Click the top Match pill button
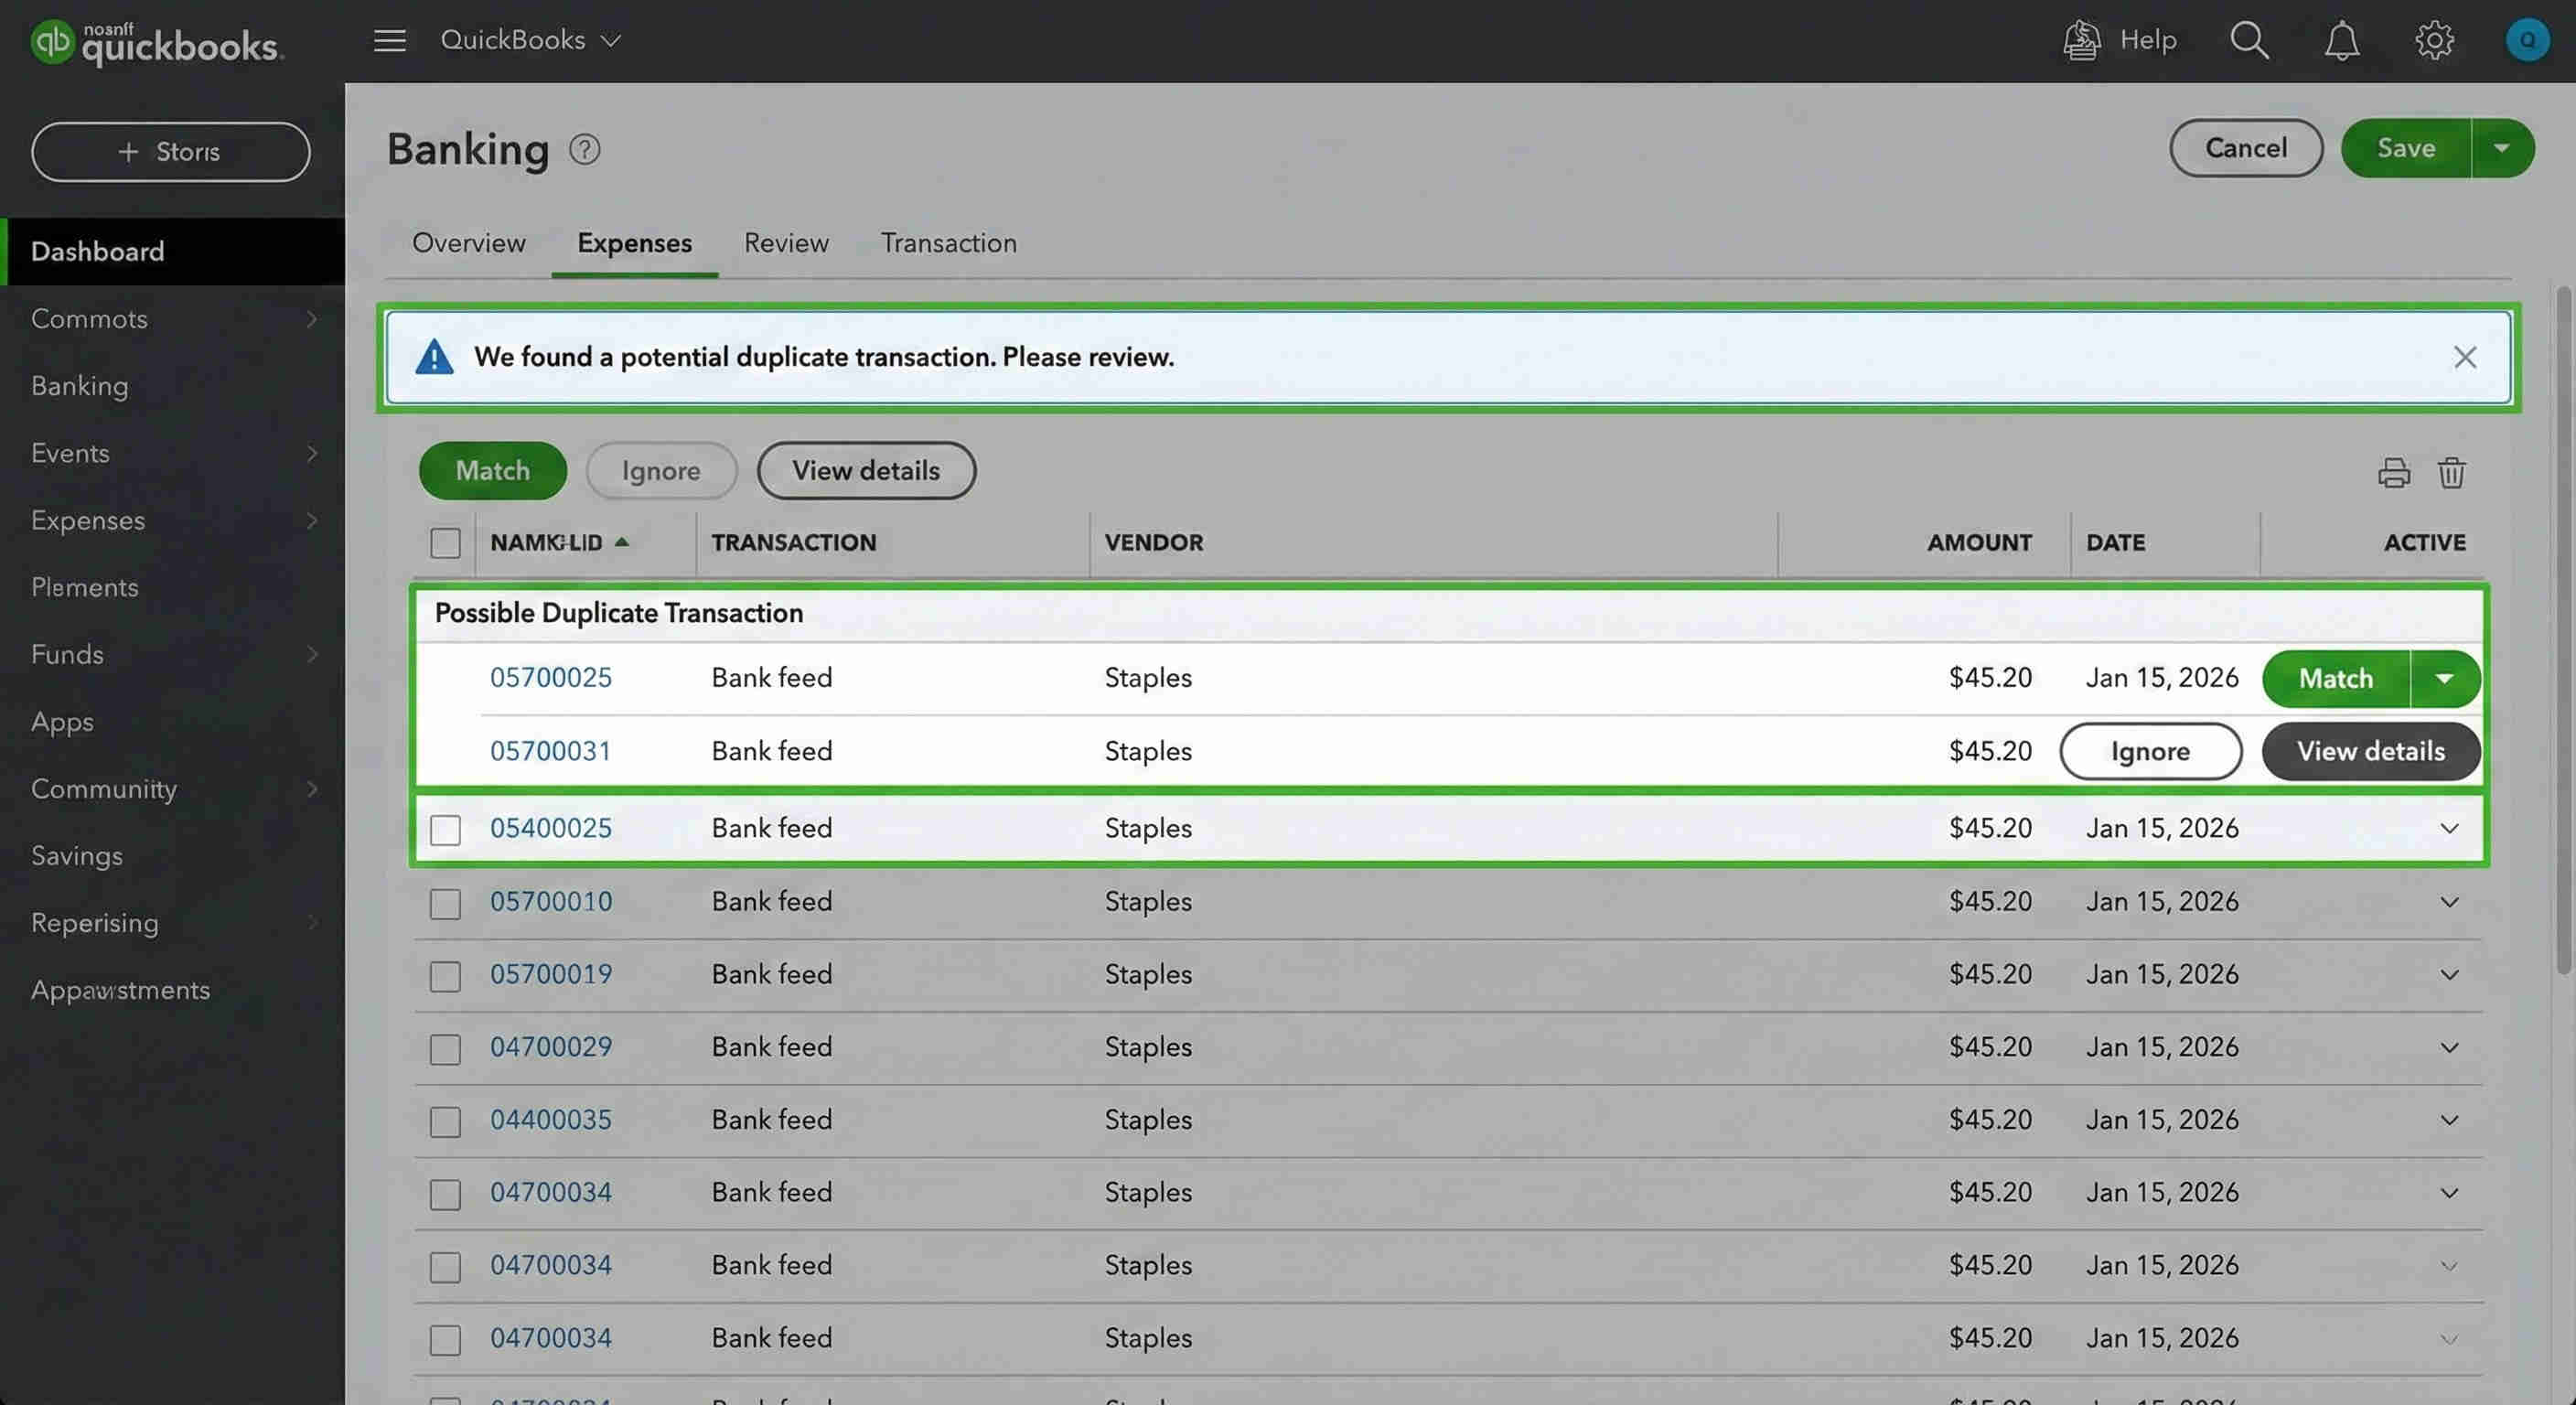 pos(492,471)
